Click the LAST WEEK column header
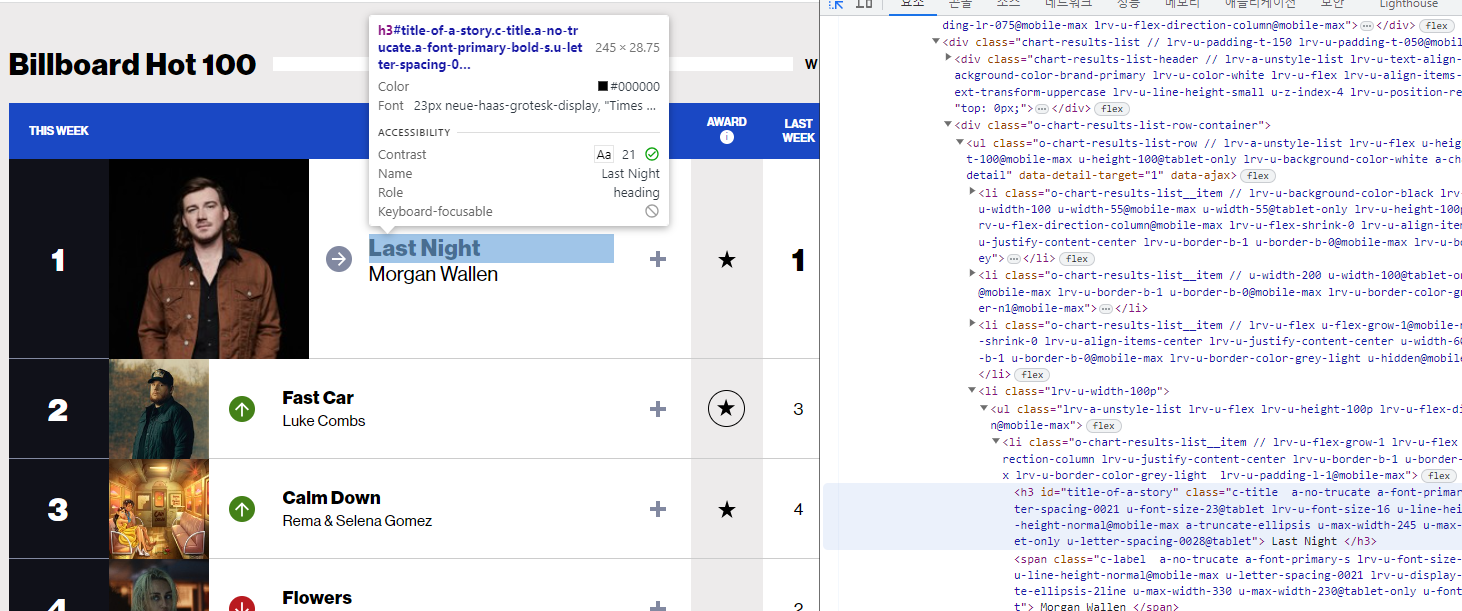1462x611 pixels. (798, 131)
